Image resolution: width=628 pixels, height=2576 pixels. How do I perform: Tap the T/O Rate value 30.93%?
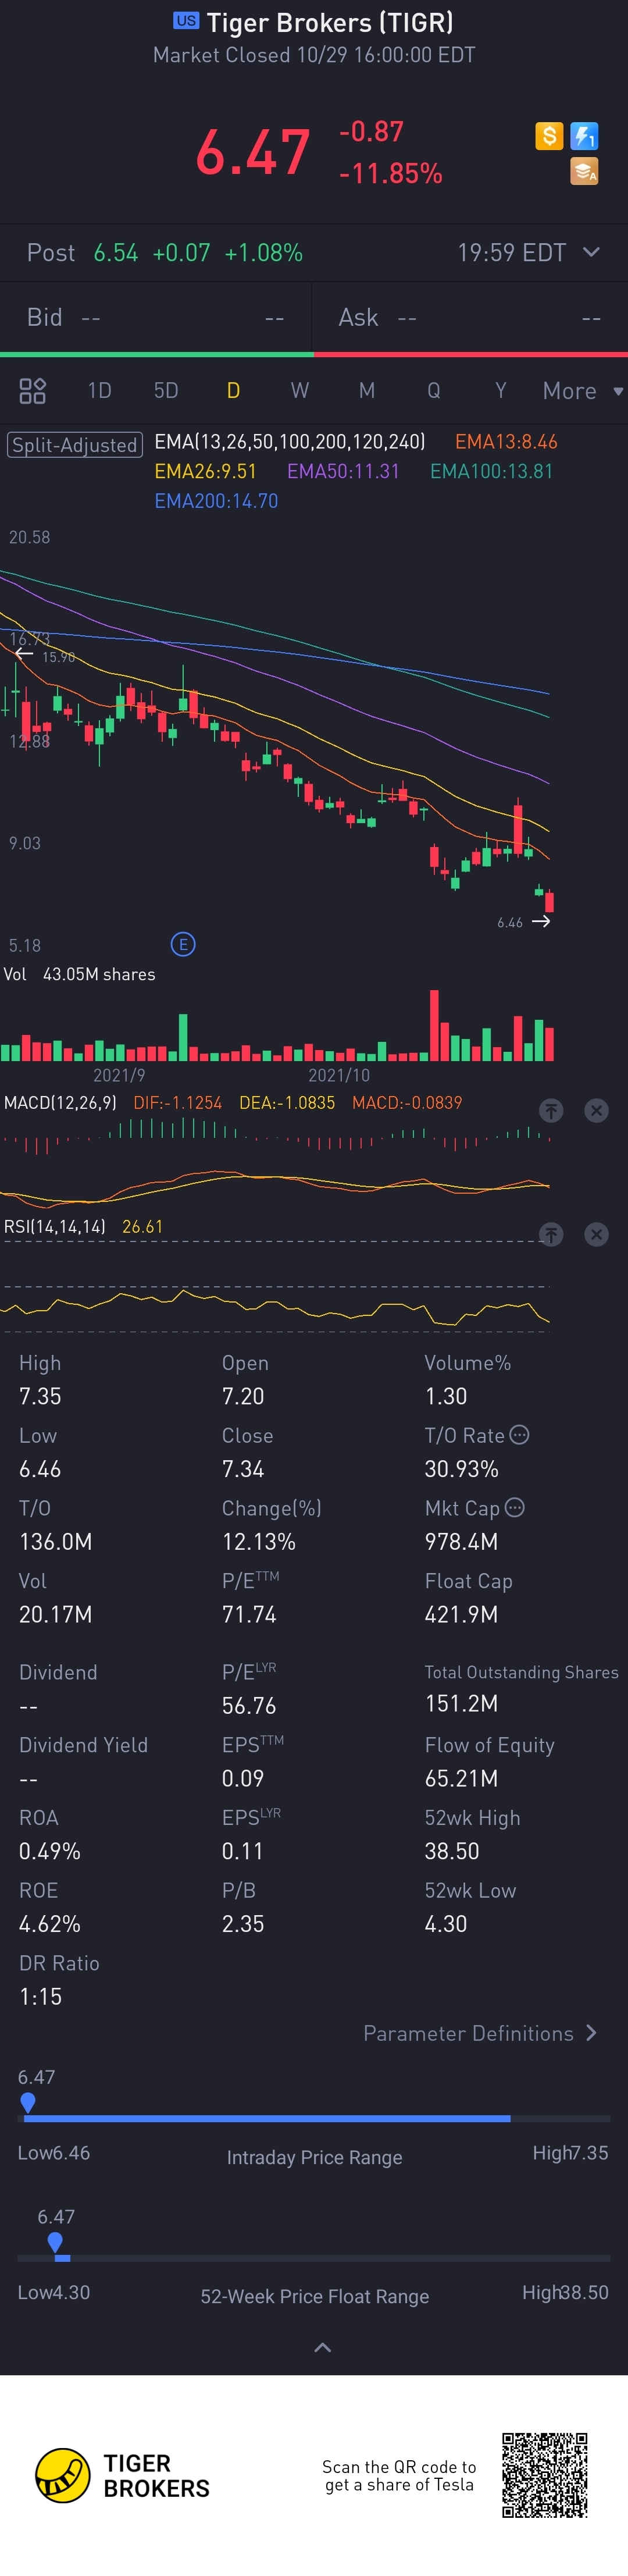click(x=461, y=1469)
